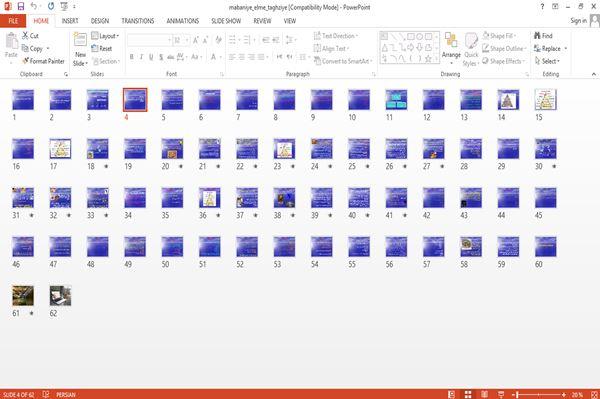Click Reading View icon in status bar
Viewport: 600px width, 399px height.
click(484, 394)
